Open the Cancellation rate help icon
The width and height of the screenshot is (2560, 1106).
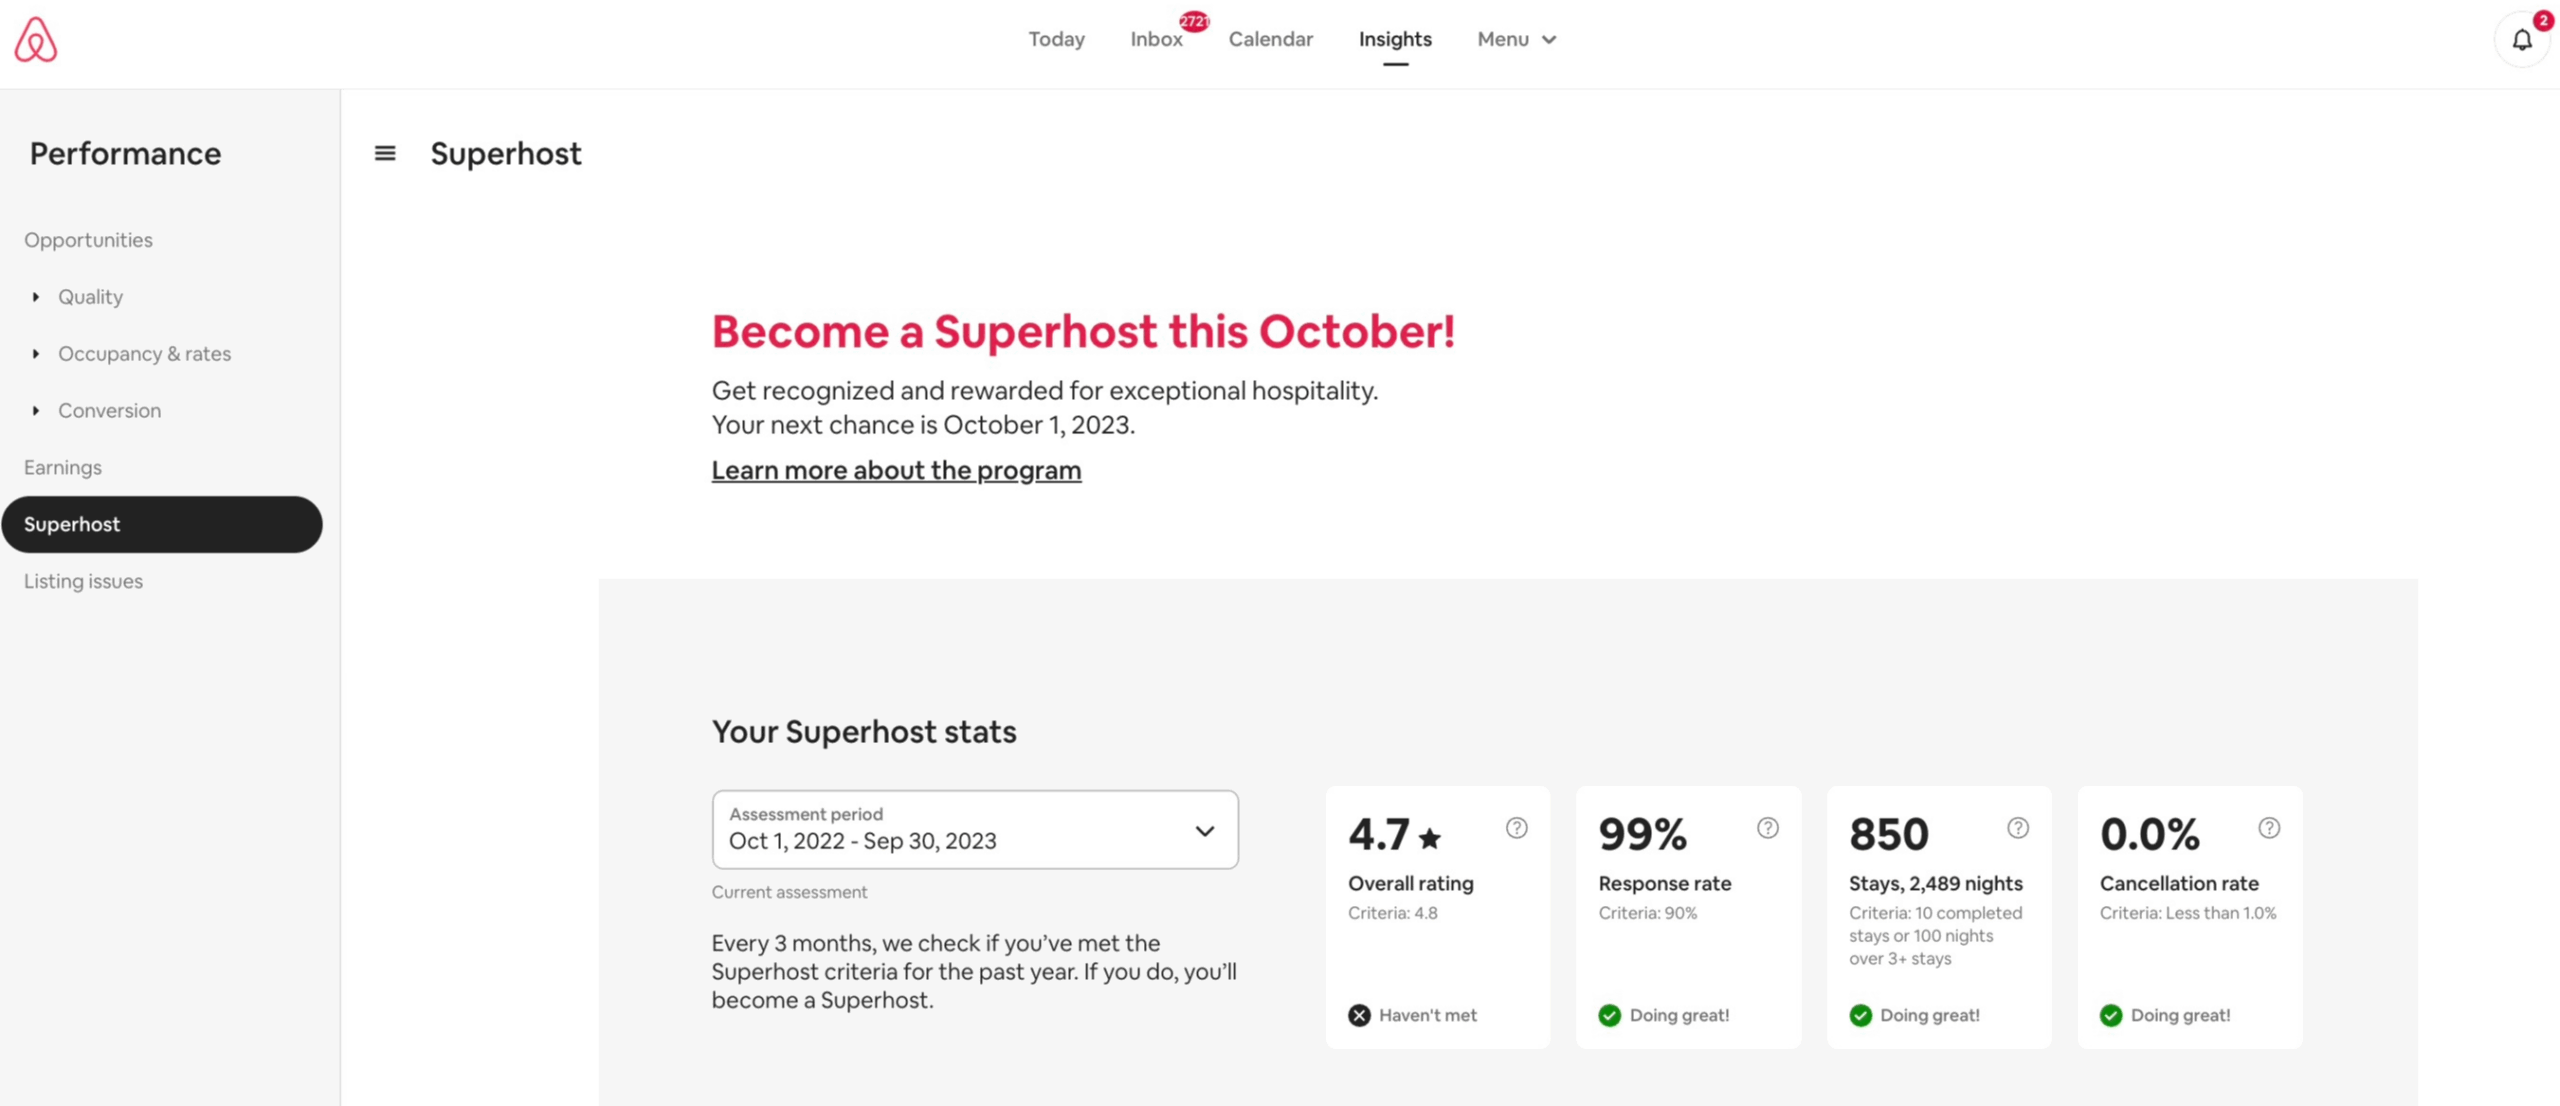pos(2268,828)
